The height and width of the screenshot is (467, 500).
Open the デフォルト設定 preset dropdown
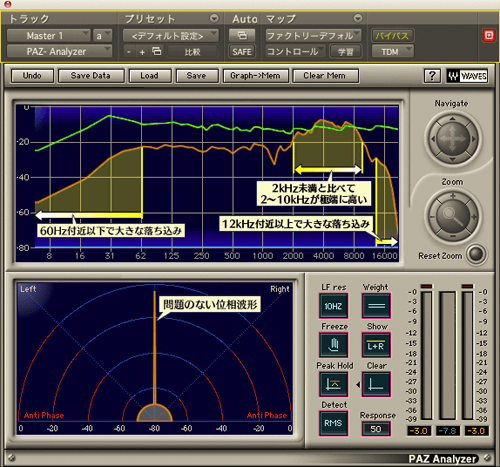pos(171,36)
